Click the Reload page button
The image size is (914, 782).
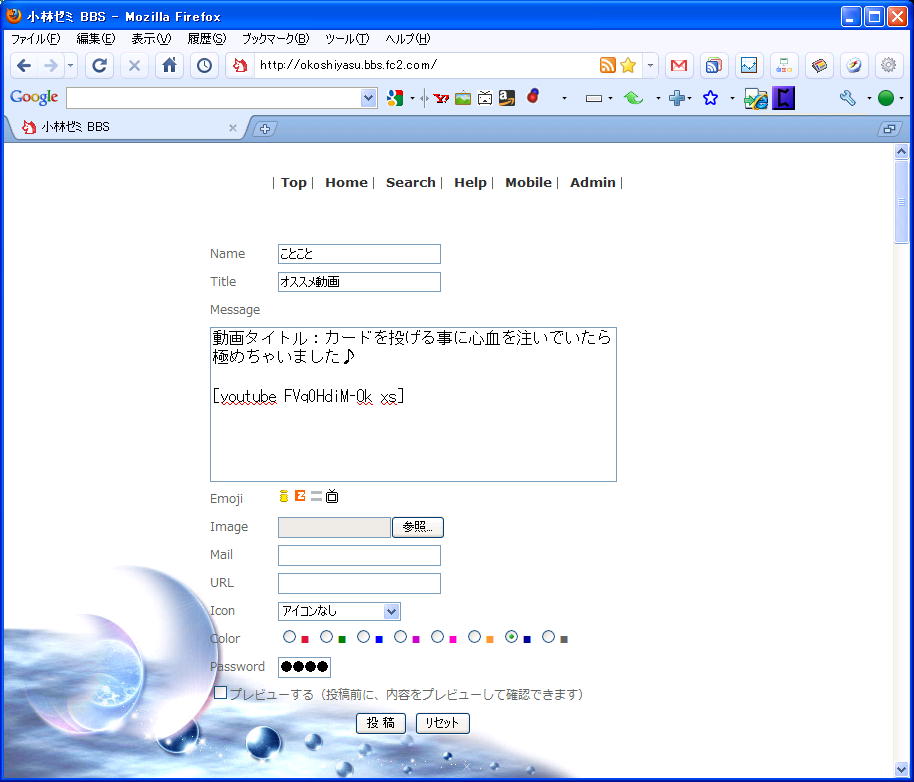pyautogui.click(x=100, y=66)
